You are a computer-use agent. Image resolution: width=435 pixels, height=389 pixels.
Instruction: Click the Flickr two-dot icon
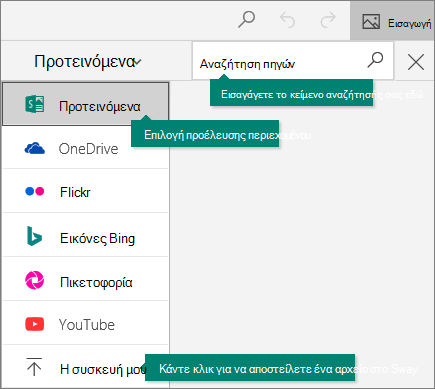(x=35, y=191)
